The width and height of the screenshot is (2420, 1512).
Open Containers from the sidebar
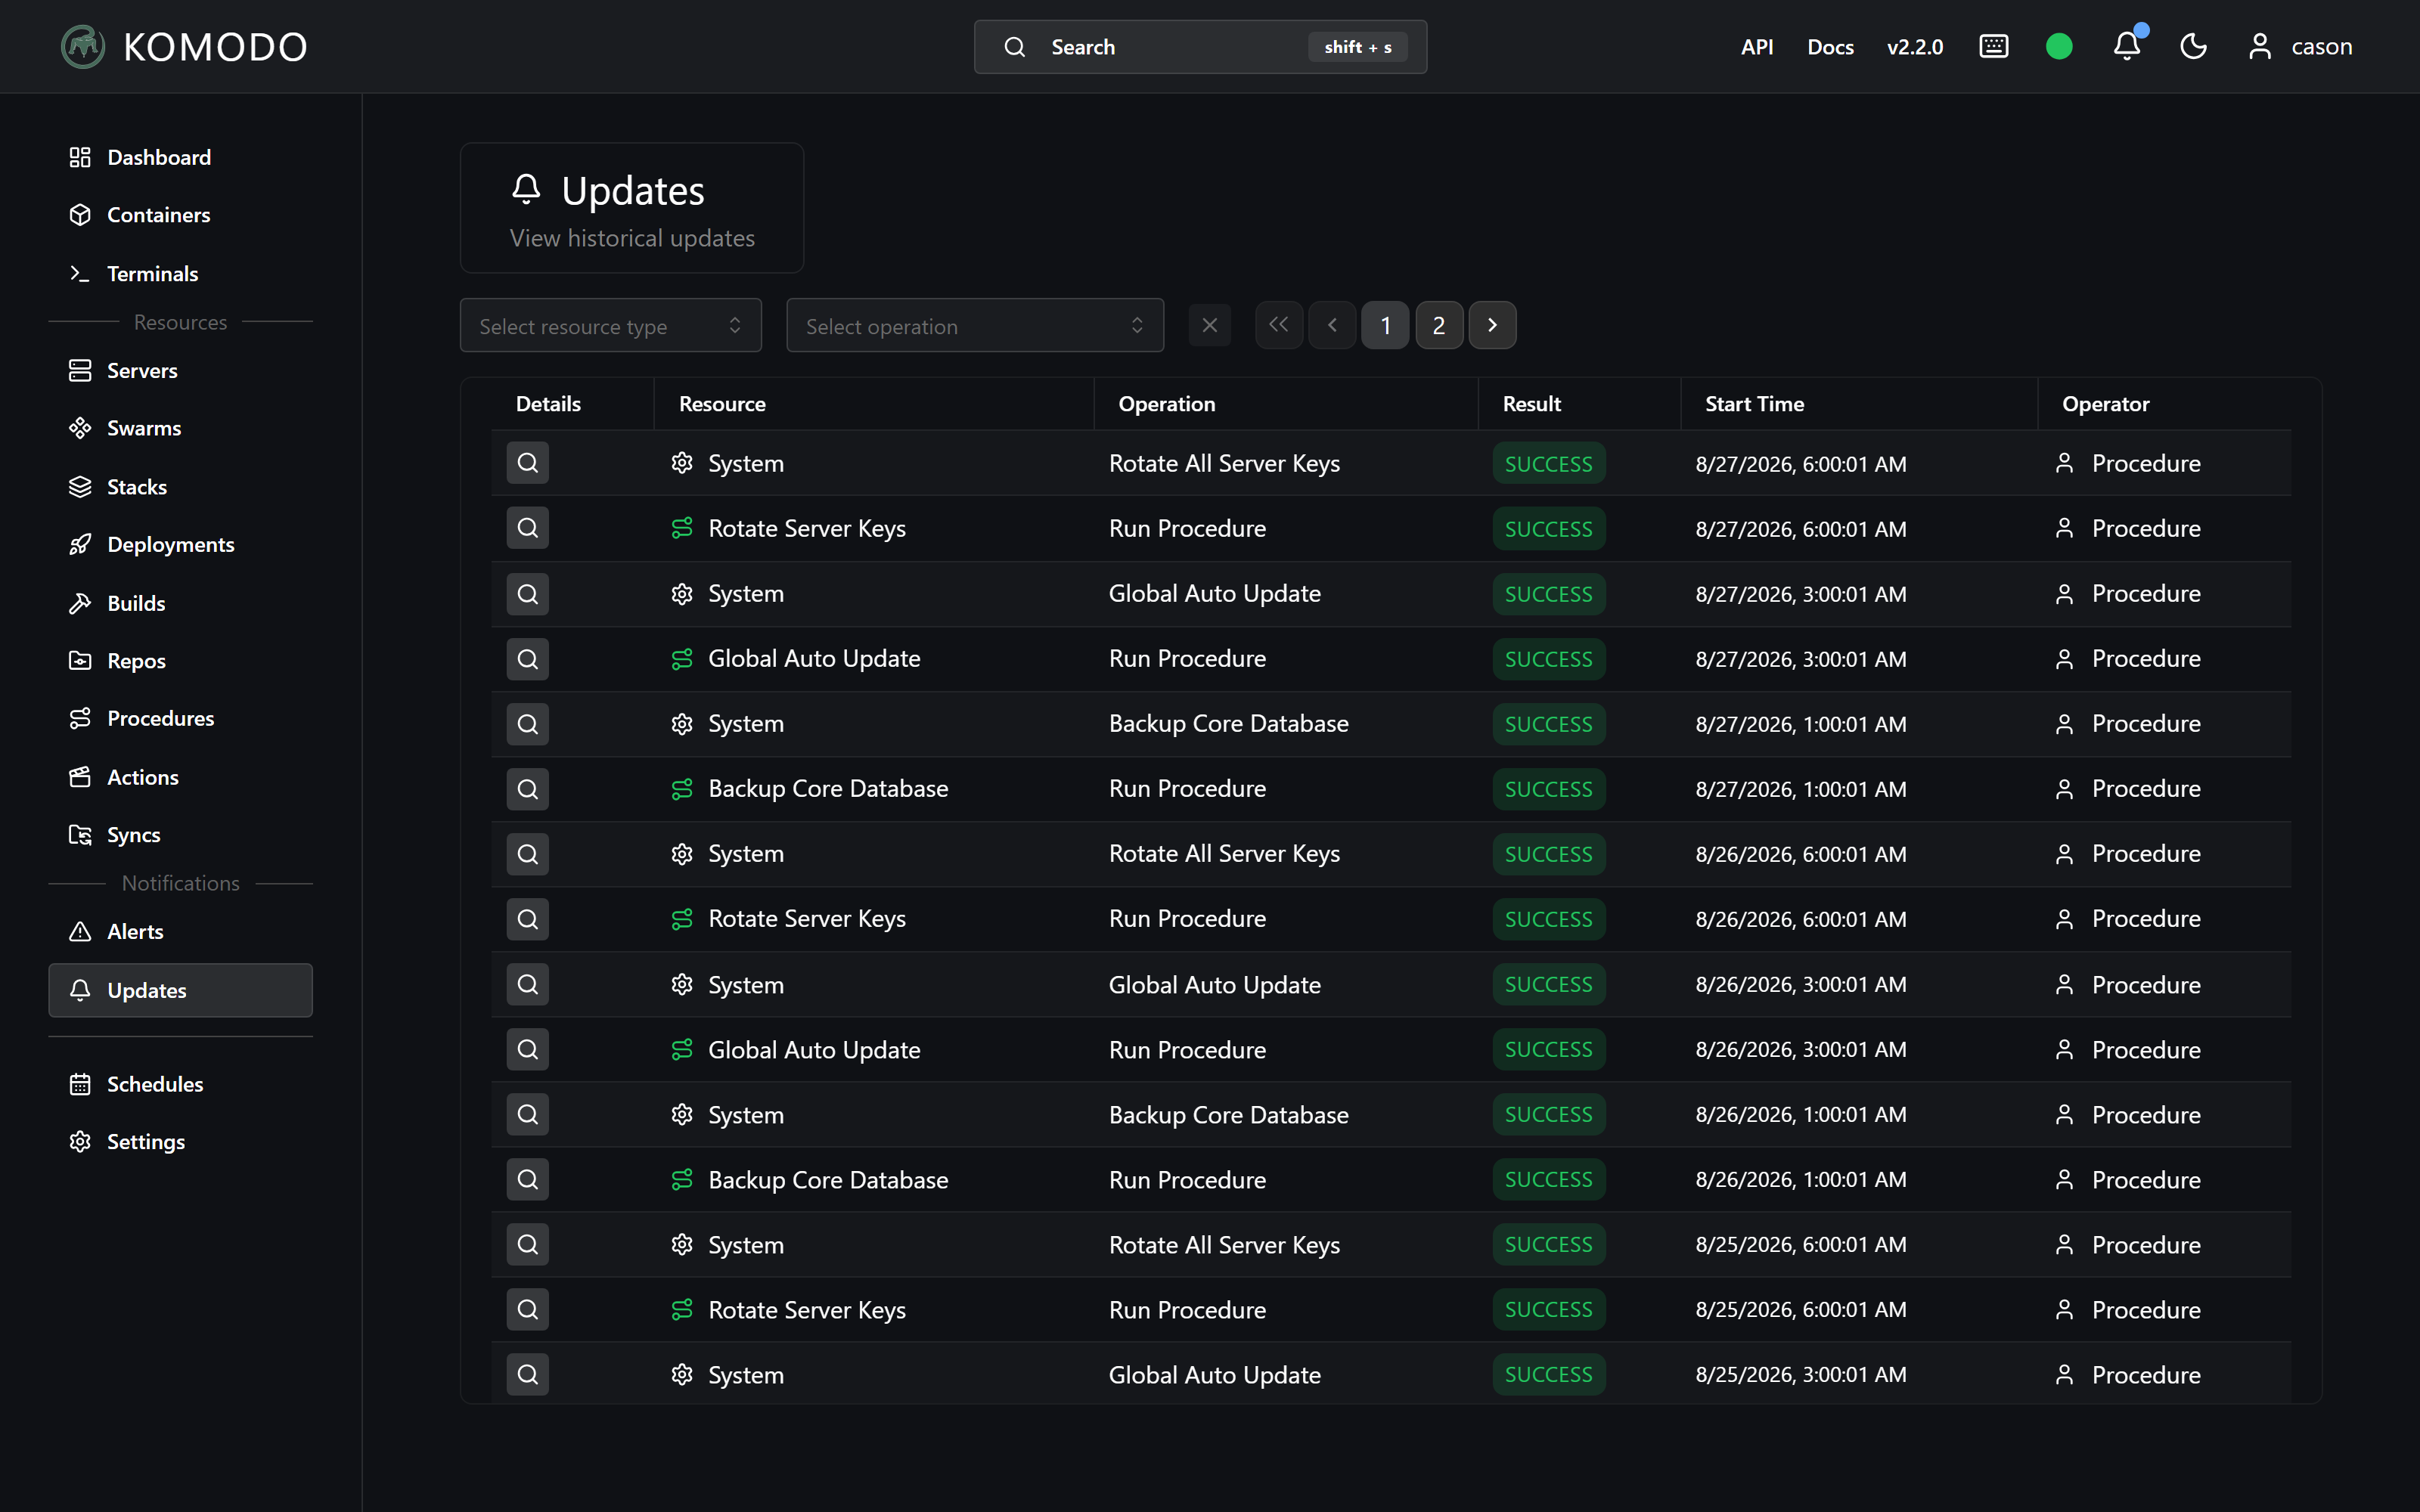tap(180, 215)
